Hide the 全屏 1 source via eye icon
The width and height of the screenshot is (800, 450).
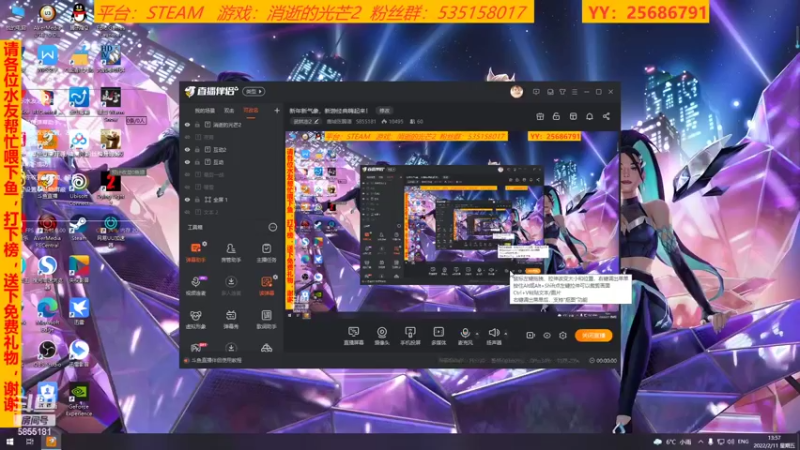pos(187,199)
